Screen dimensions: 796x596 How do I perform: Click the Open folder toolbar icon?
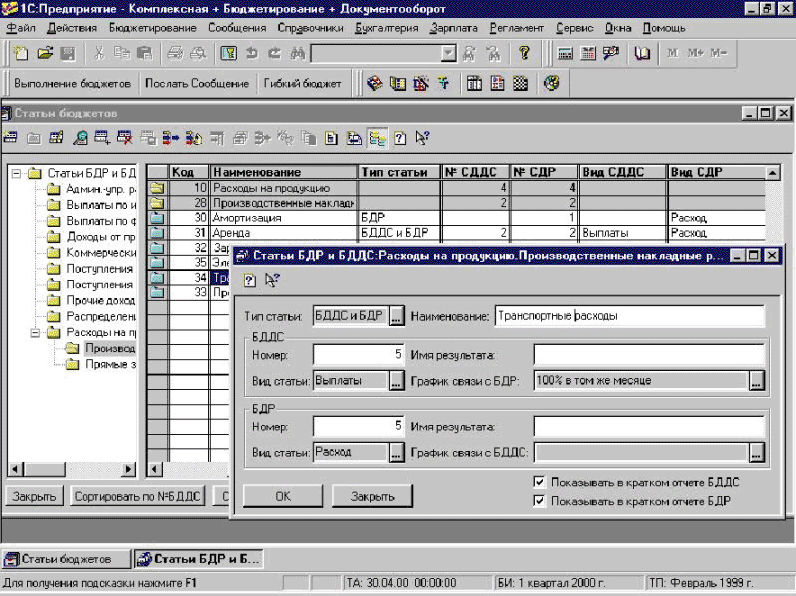[x=45, y=53]
